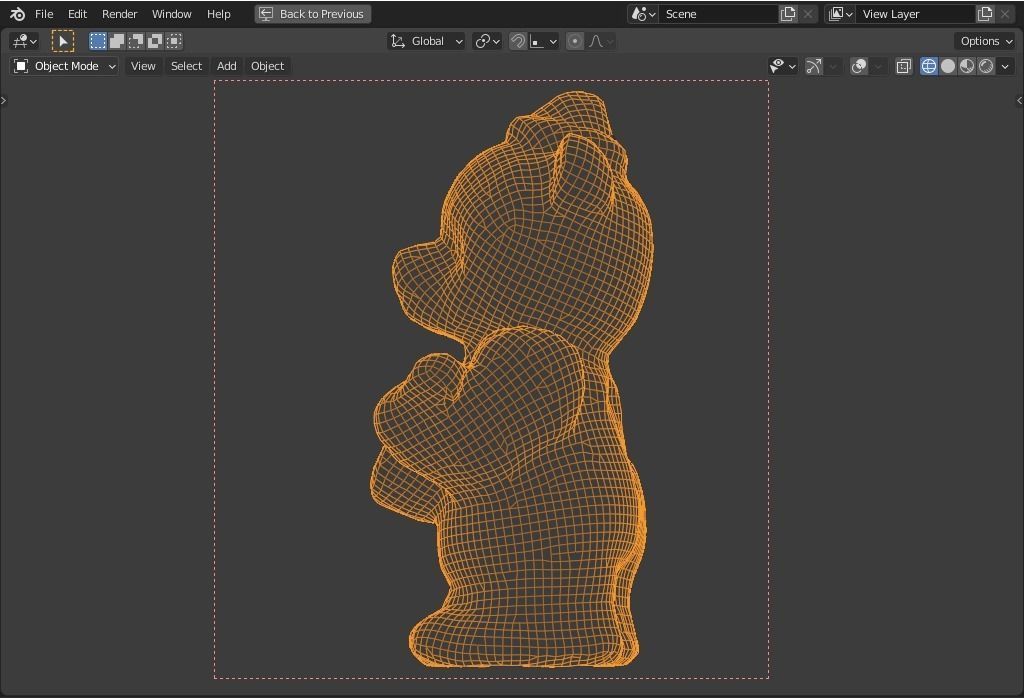Open the Edit menu
This screenshot has height=698, width=1024.
77,14
